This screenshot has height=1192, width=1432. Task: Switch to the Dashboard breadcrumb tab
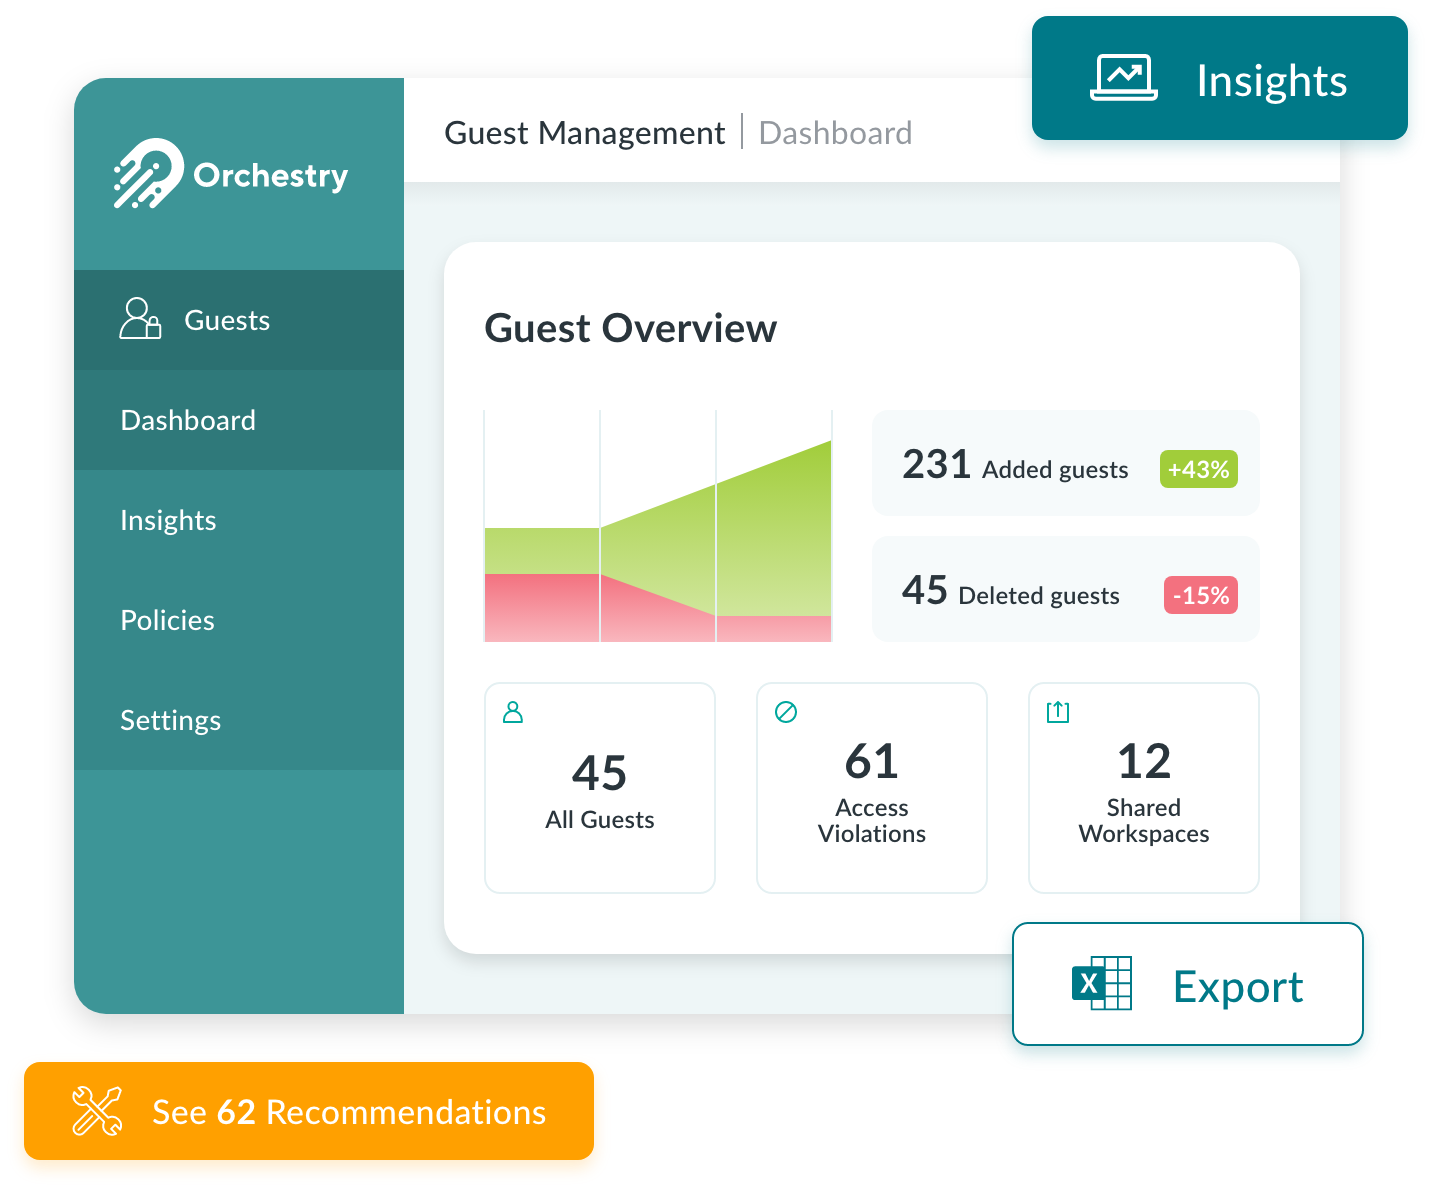click(835, 131)
